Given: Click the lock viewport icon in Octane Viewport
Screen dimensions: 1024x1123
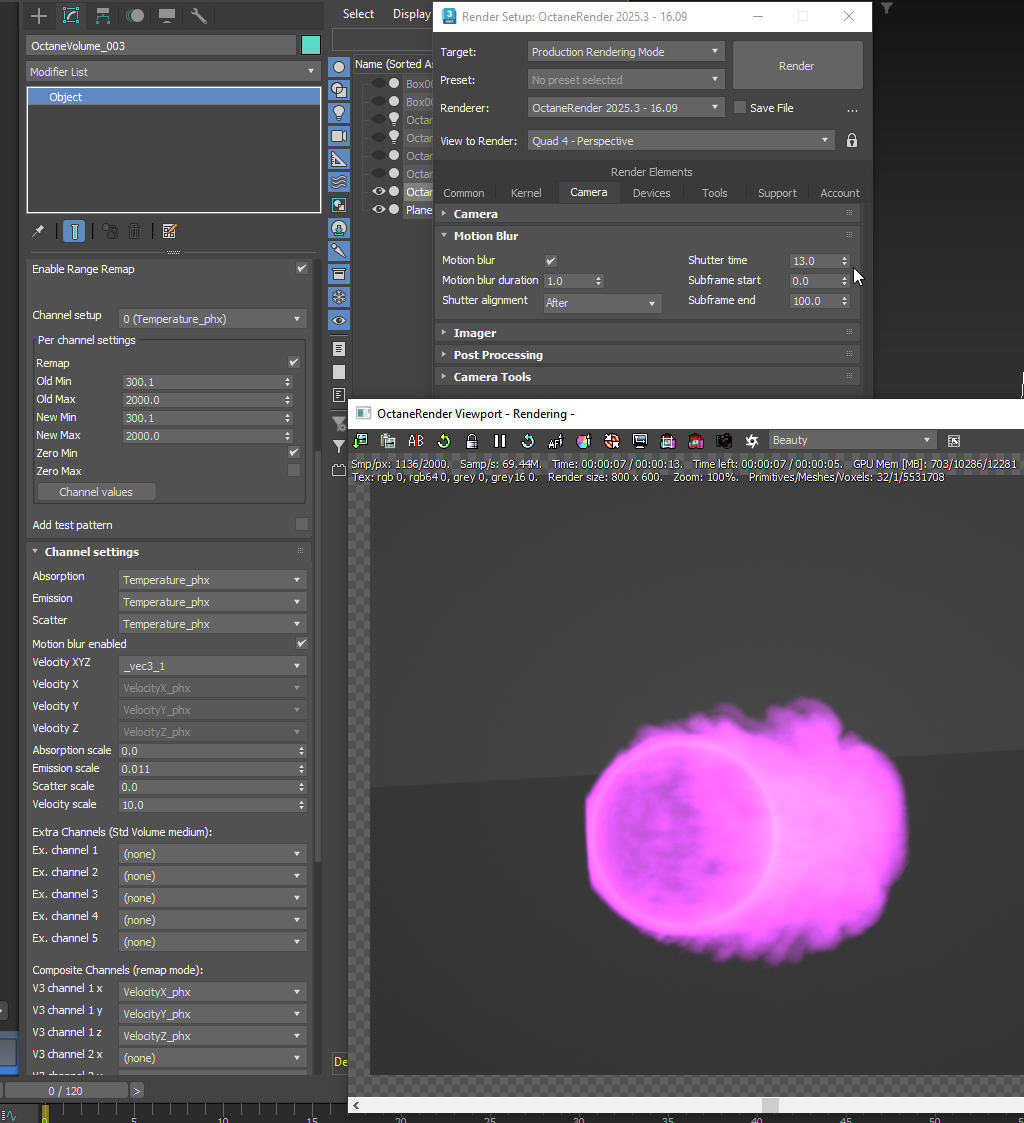Looking at the screenshot, I should pyautogui.click(x=471, y=441).
